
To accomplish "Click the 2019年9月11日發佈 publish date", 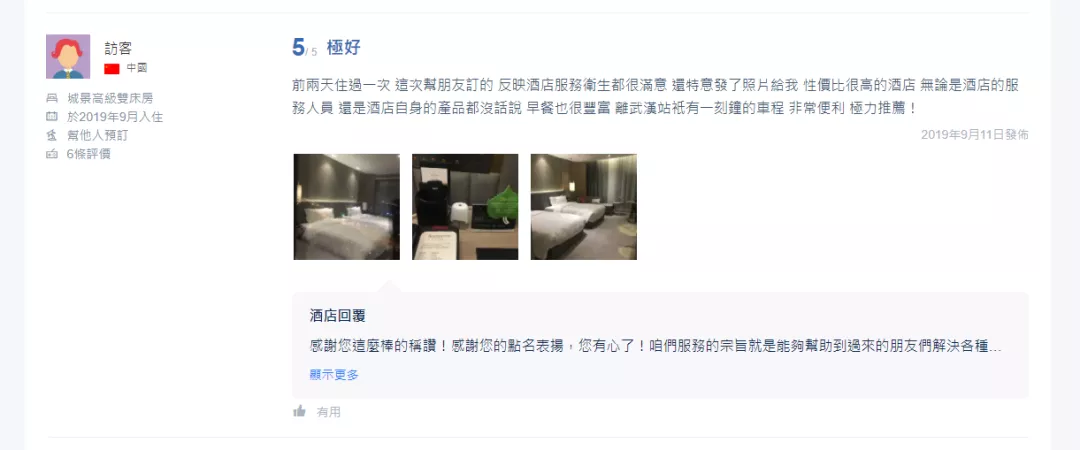I will pyautogui.click(x=975, y=135).
